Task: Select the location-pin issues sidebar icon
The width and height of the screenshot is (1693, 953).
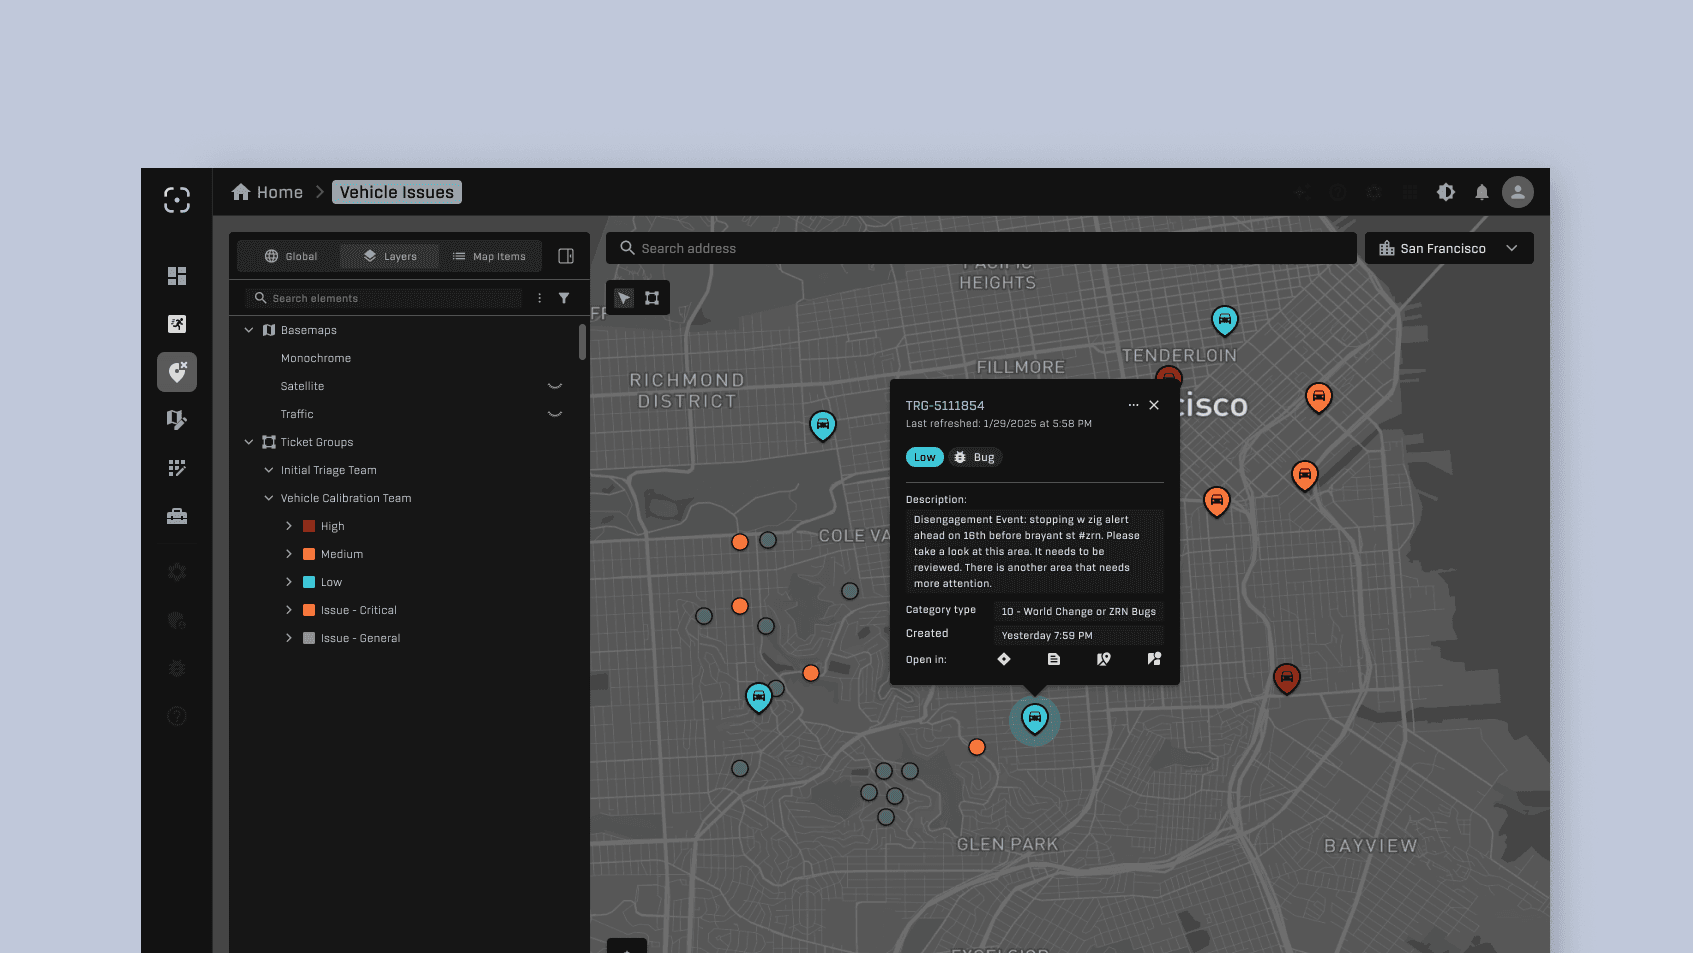Action: (x=177, y=372)
